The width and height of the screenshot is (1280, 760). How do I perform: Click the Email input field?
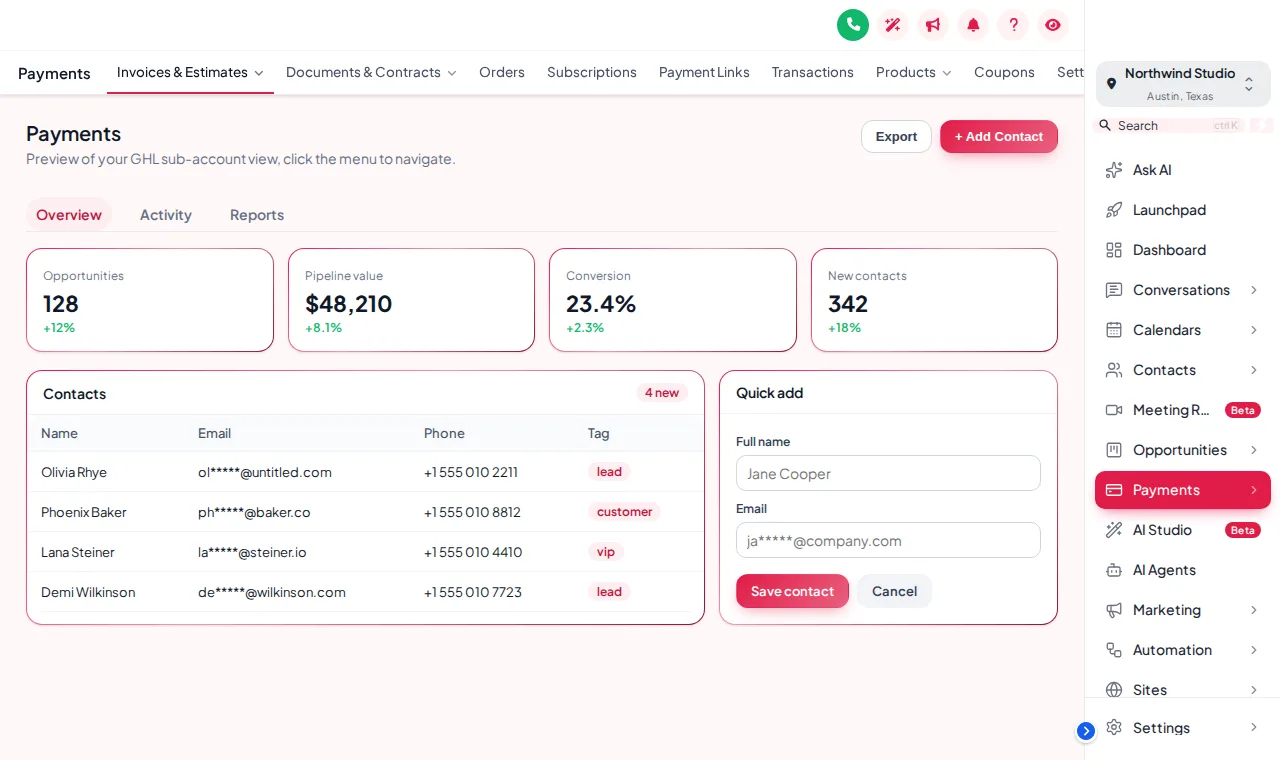888,540
